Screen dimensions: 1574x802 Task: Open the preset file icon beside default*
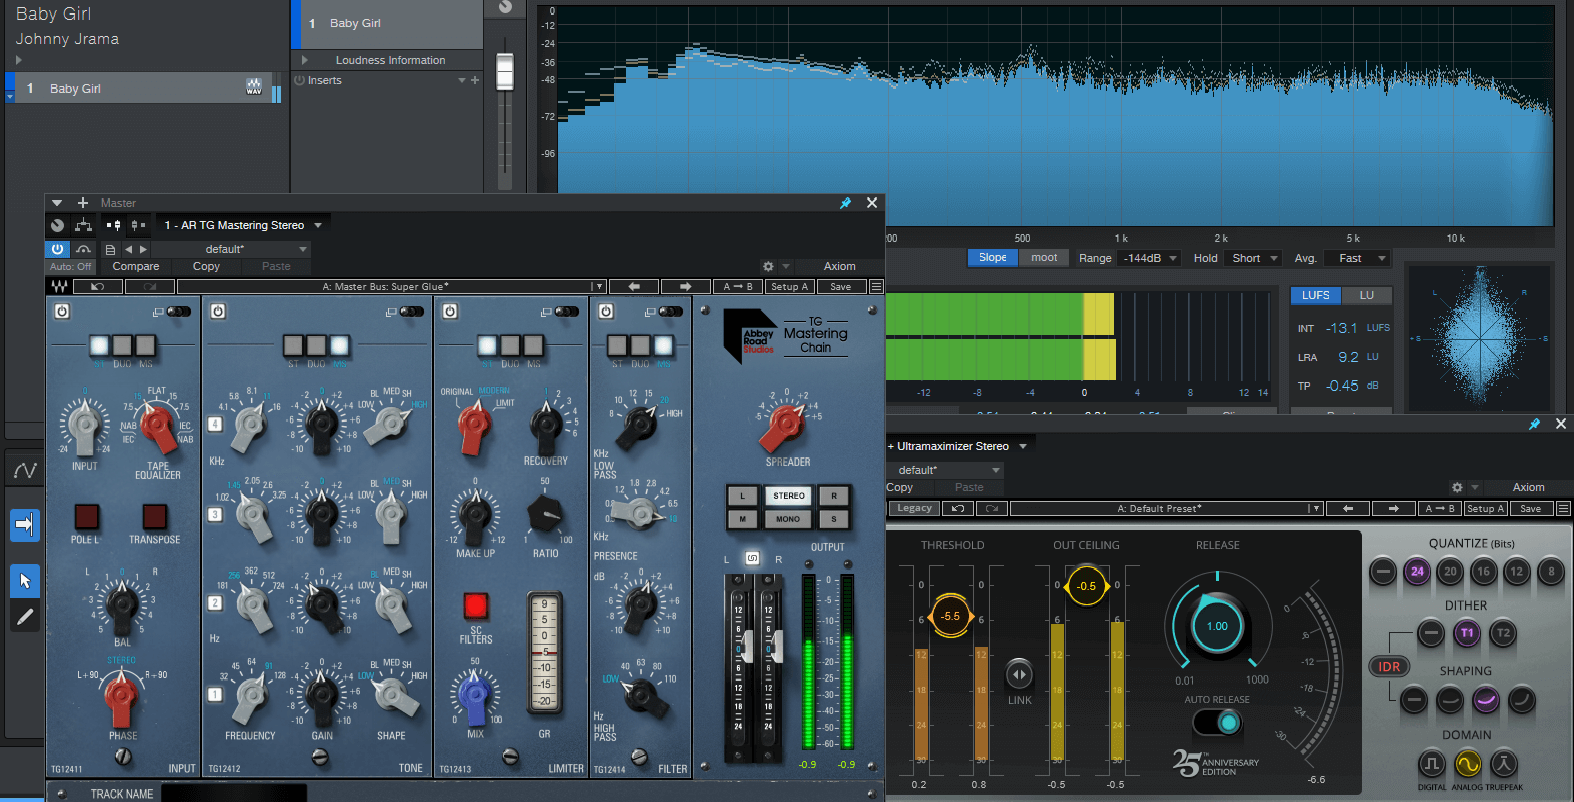(x=110, y=249)
